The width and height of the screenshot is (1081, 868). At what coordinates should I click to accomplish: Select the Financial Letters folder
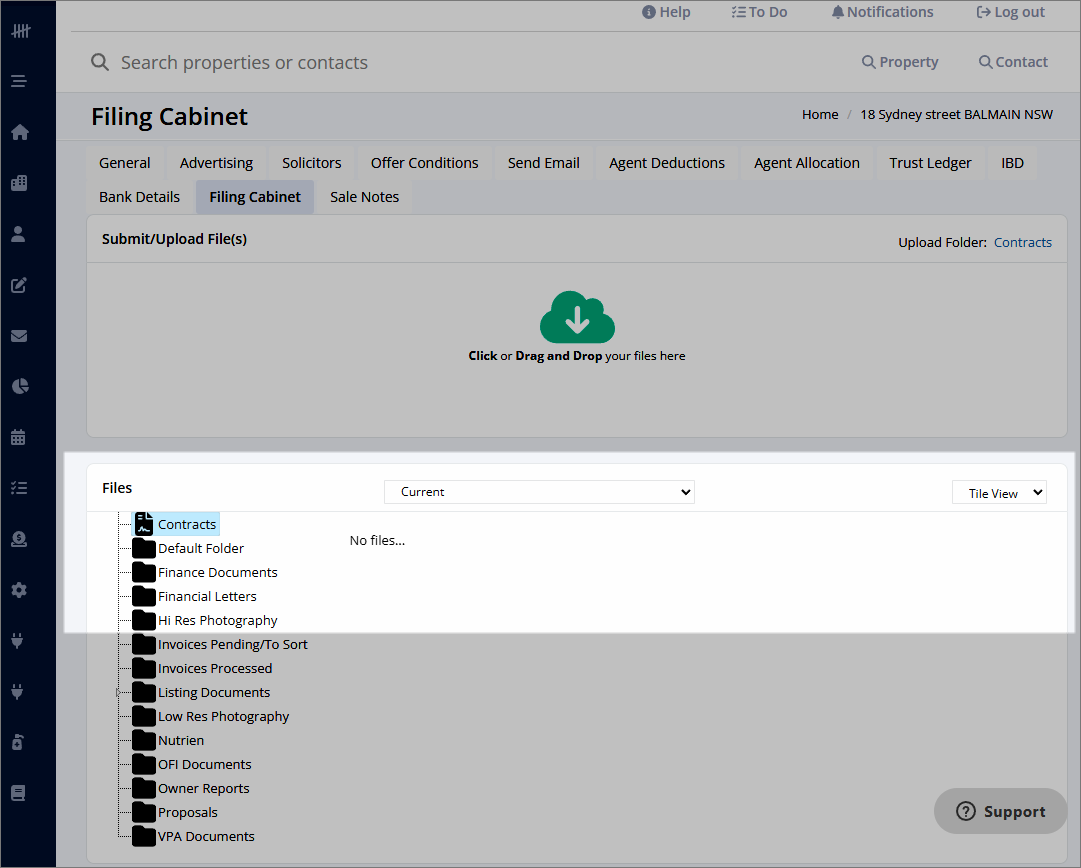point(207,597)
